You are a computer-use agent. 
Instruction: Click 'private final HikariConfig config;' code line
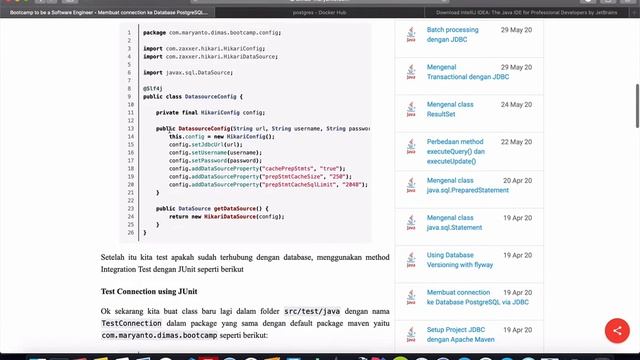tap(210, 113)
